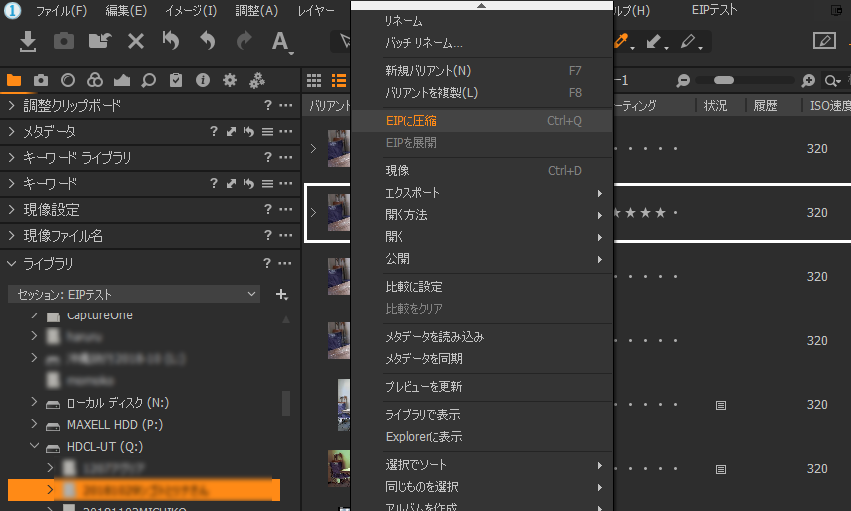
Task: Click the plus button beside session dropdown
Action: coord(281,294)
